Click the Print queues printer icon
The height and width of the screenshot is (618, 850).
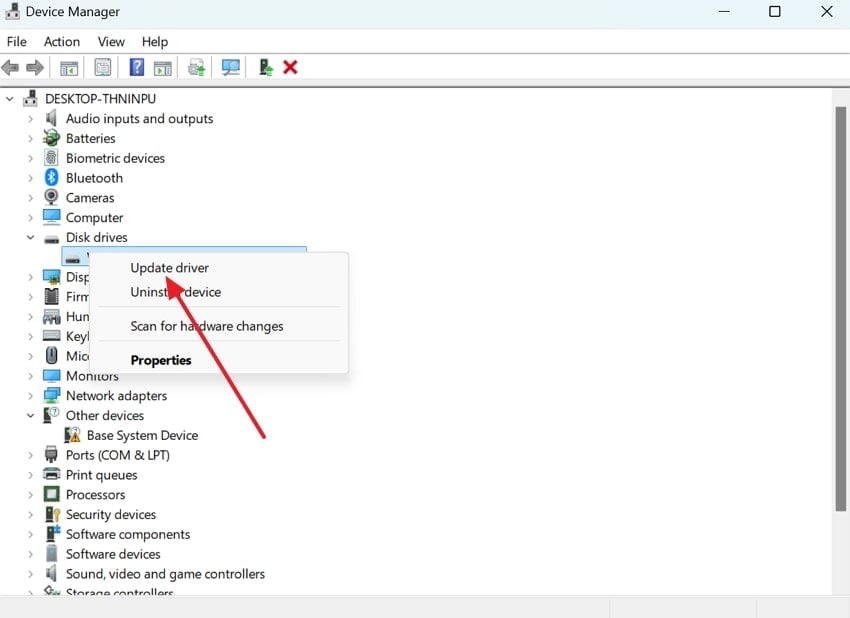coord(51,474)
